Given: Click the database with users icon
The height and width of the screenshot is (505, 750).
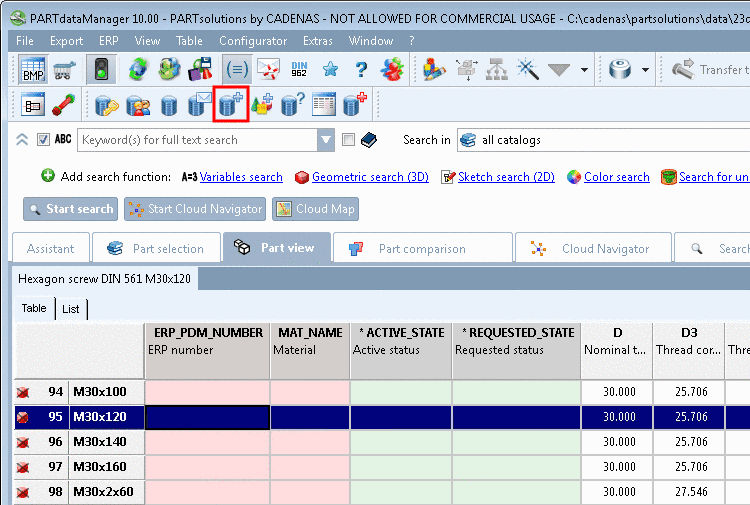Looking at the screenshot, I should tap(138, 105).
